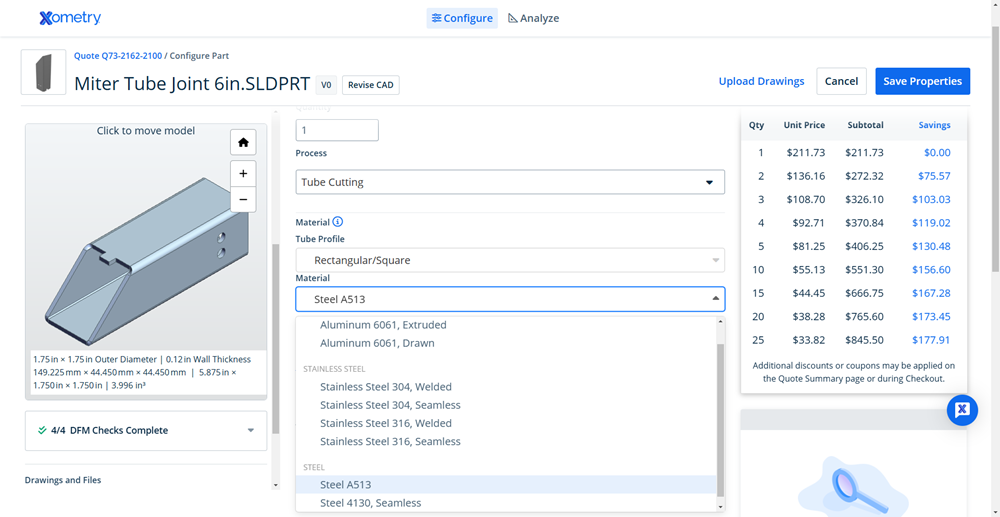1000x517 pixels.
Task: Open the Tube Profile dropdown
Action: 510,260
